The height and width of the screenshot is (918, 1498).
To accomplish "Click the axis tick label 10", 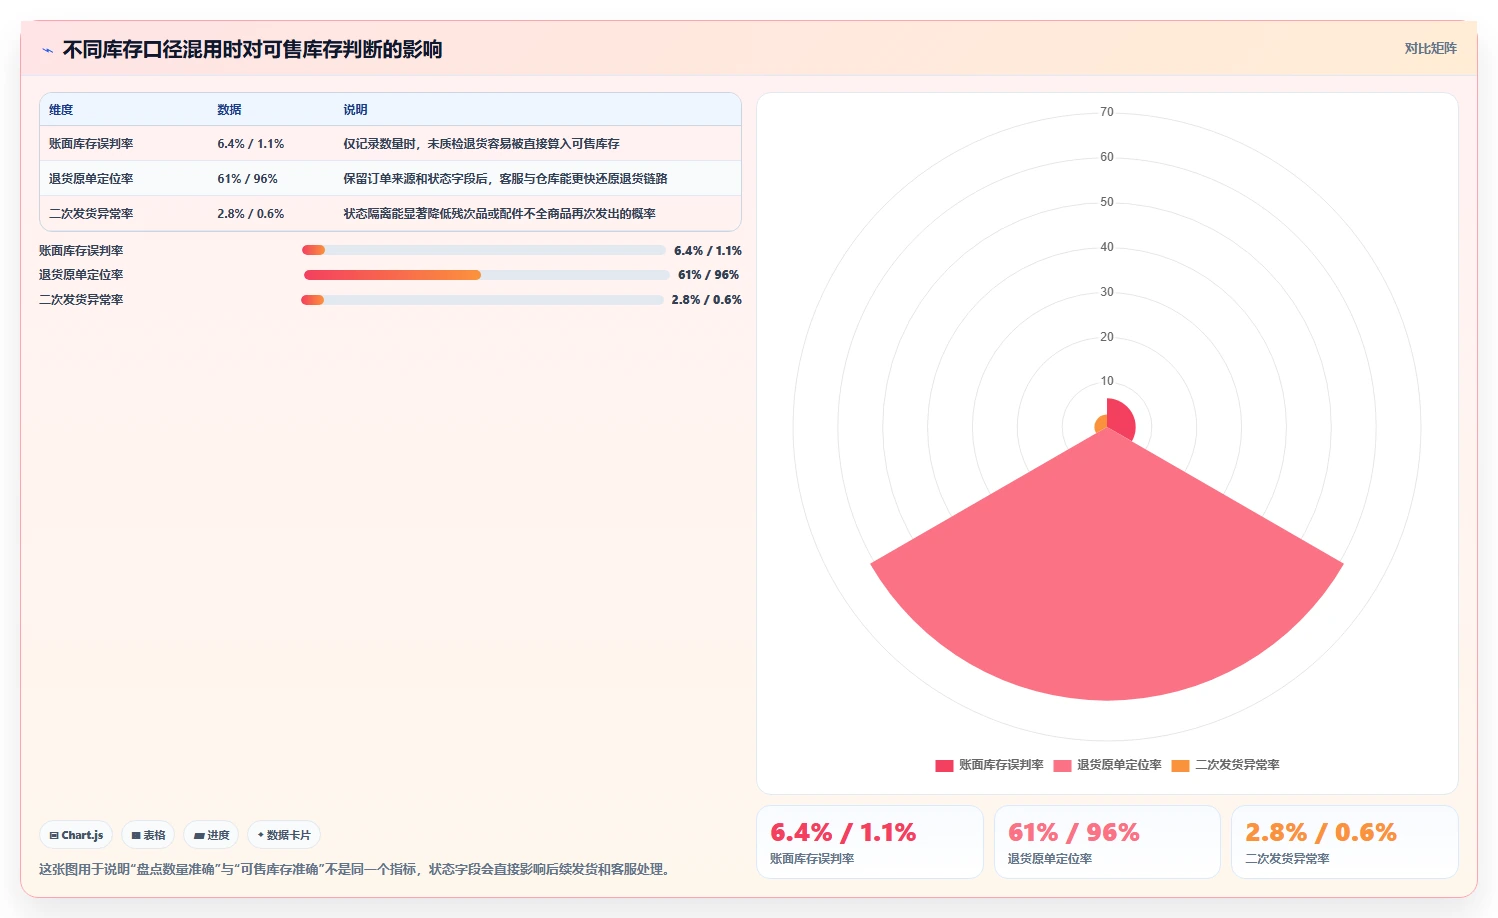I will coord(1107,381).
